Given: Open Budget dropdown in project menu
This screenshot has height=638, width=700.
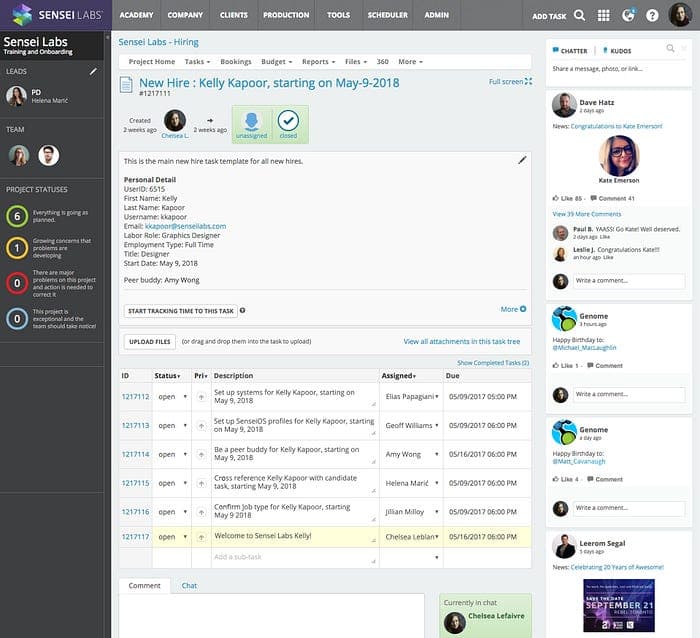Looking at the screenshot, I should pos(277,62).
